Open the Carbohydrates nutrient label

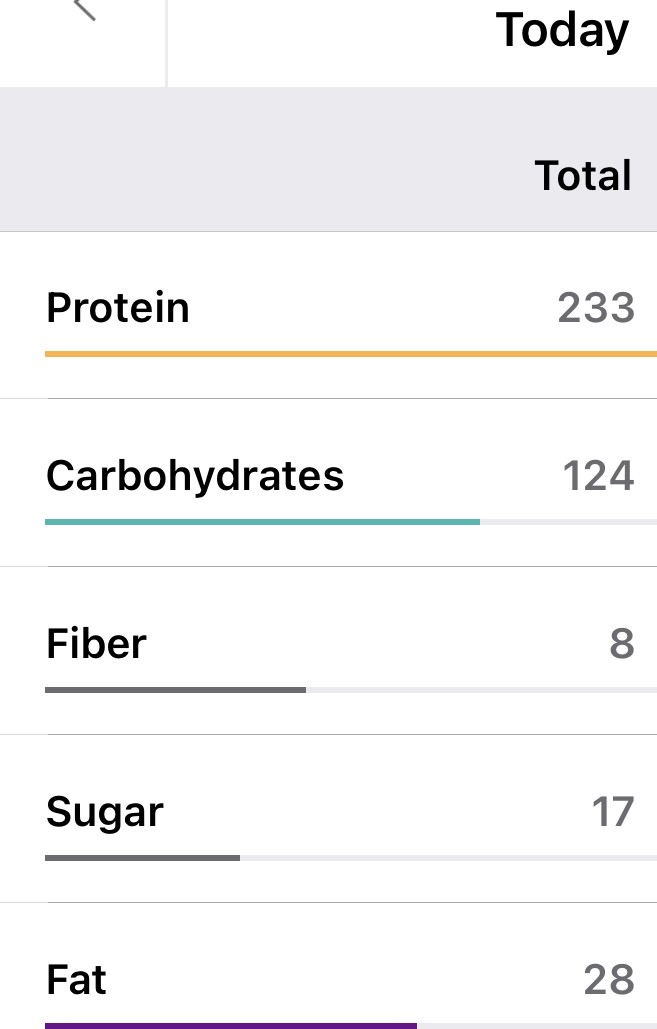(195, 475)
